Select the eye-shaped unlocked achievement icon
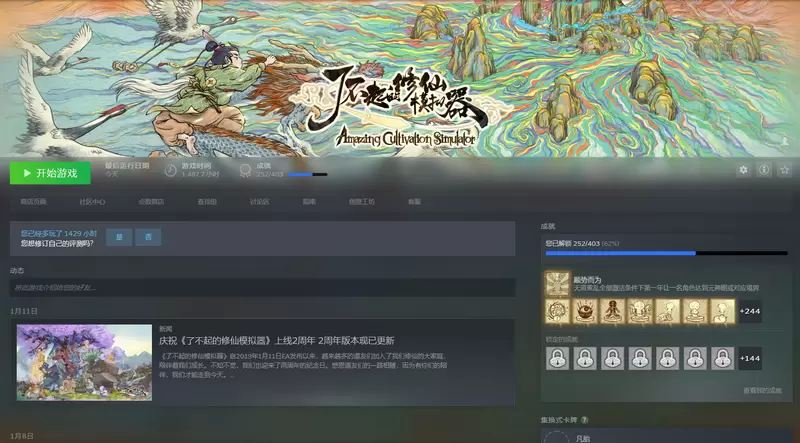 click(585, 311)
